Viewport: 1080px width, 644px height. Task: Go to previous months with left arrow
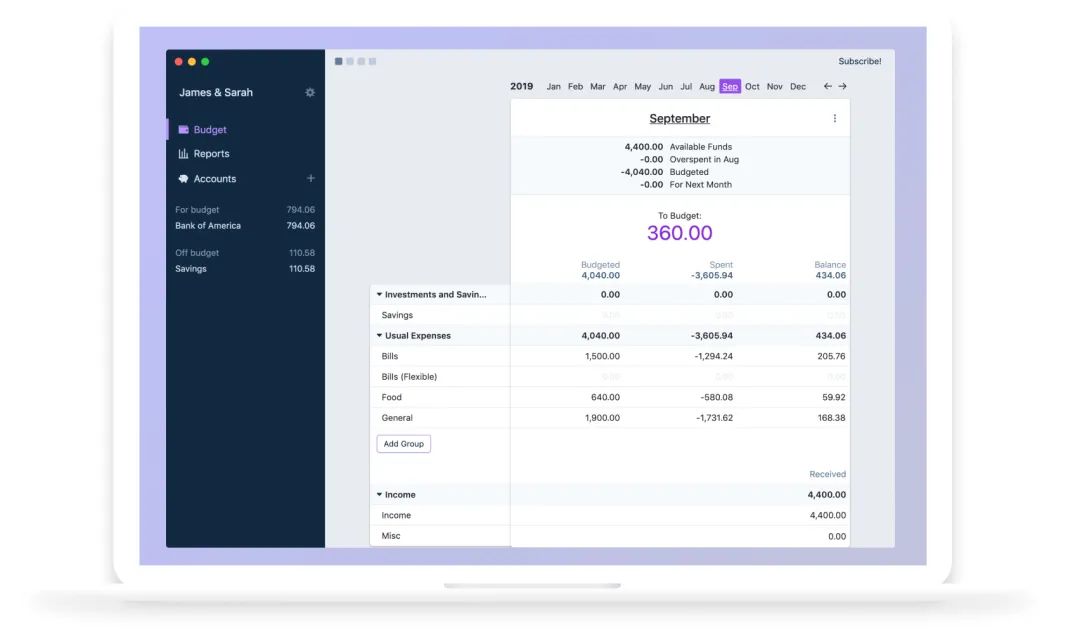pyautogui.click(x=827, y=86)
